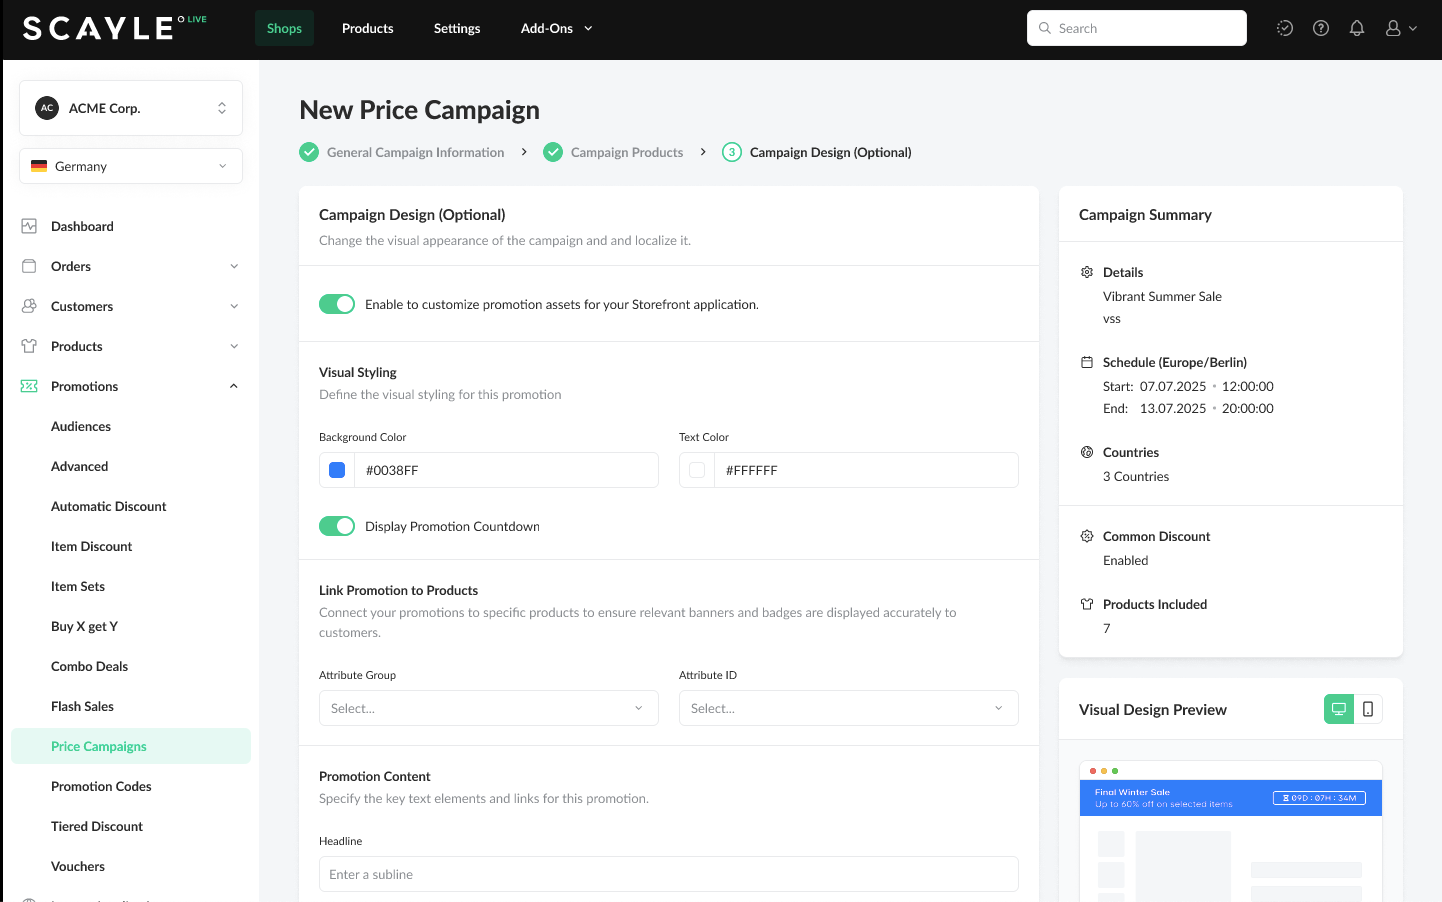Image resolution: width=1442 pixels, height=902 pixels.
Task: Click the Dashboard icon in sidebar
Action: point(29,226)
